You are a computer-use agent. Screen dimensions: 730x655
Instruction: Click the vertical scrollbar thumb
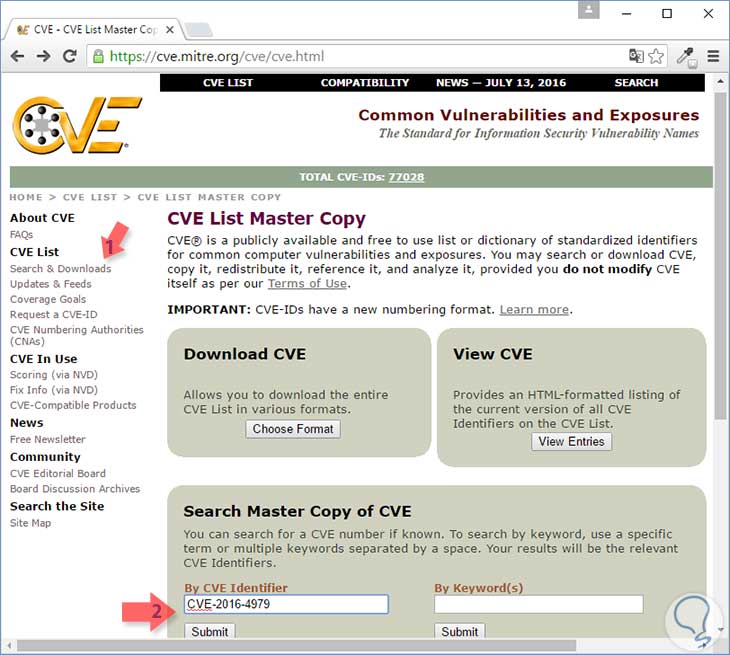[x=720, y=254]
